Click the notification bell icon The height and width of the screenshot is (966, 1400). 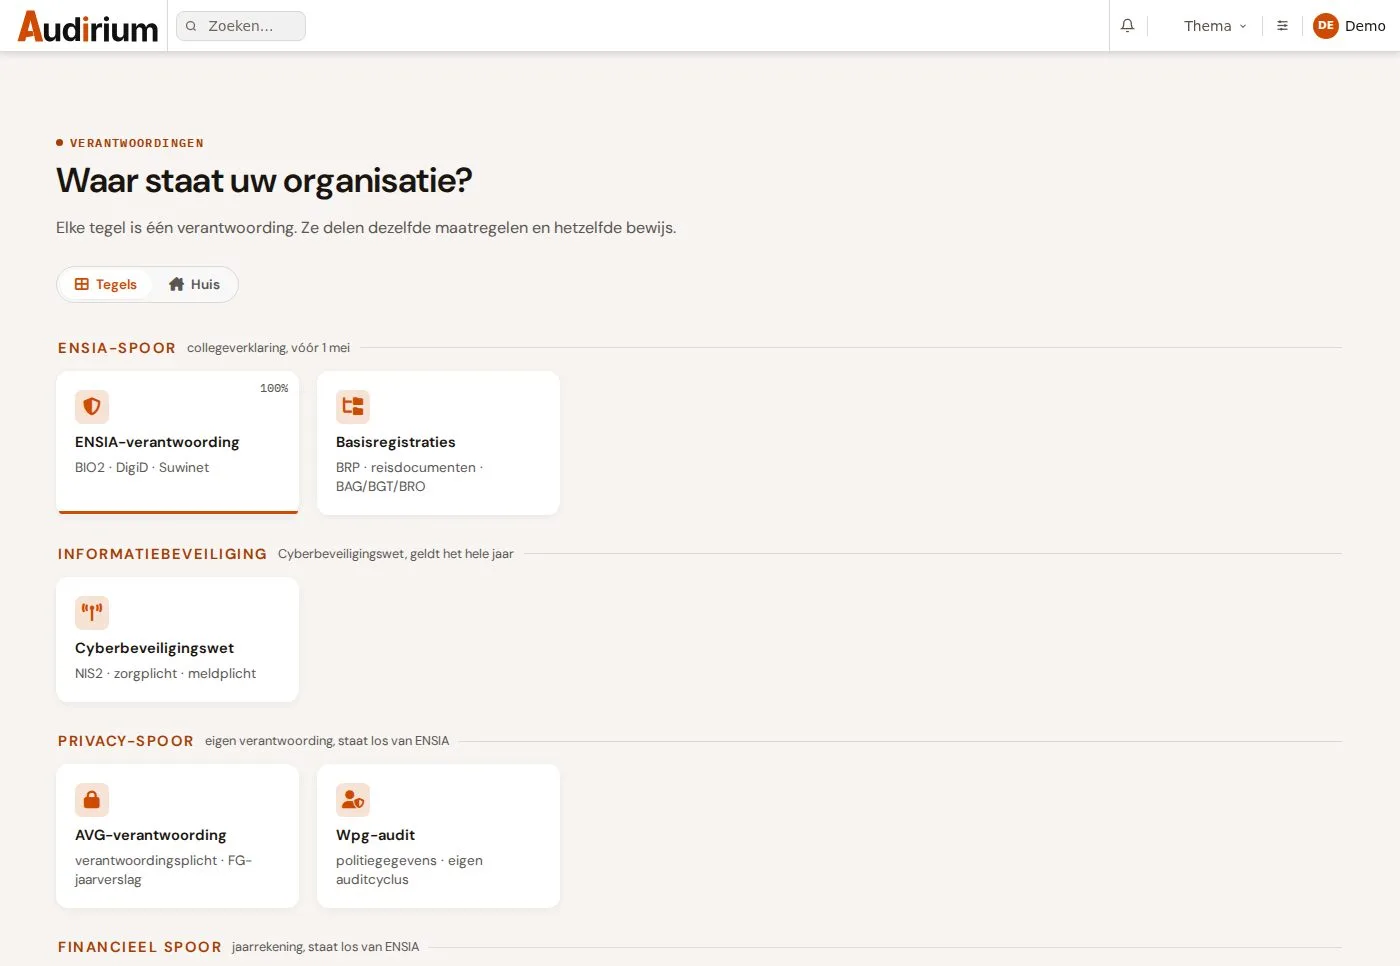click(x=1127, y=26)
